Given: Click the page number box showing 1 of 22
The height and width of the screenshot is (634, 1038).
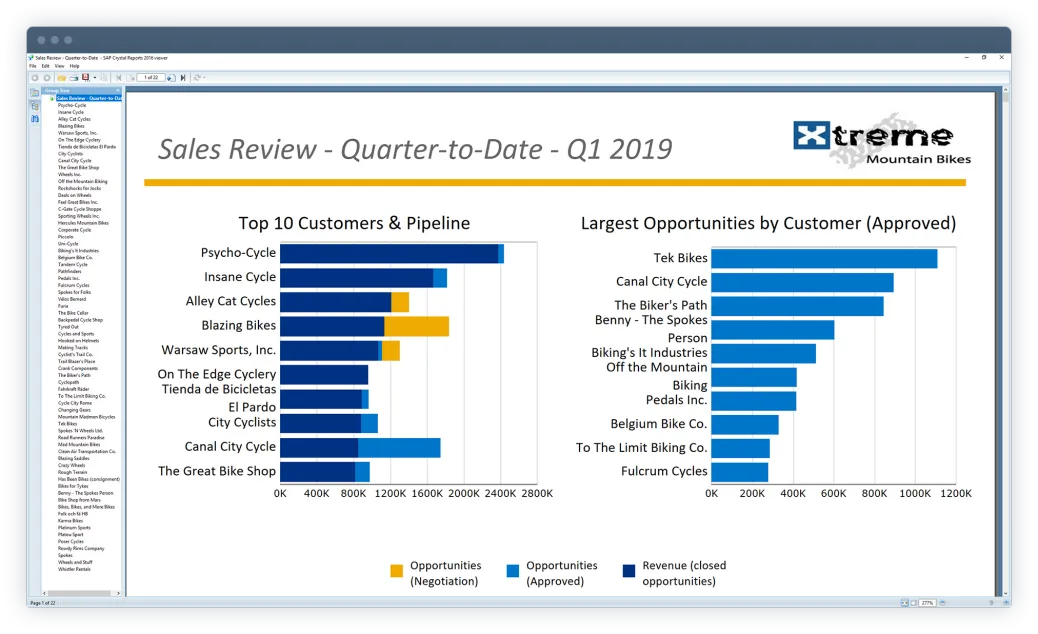Looking at the screenshot, I should tap(151, 77).
